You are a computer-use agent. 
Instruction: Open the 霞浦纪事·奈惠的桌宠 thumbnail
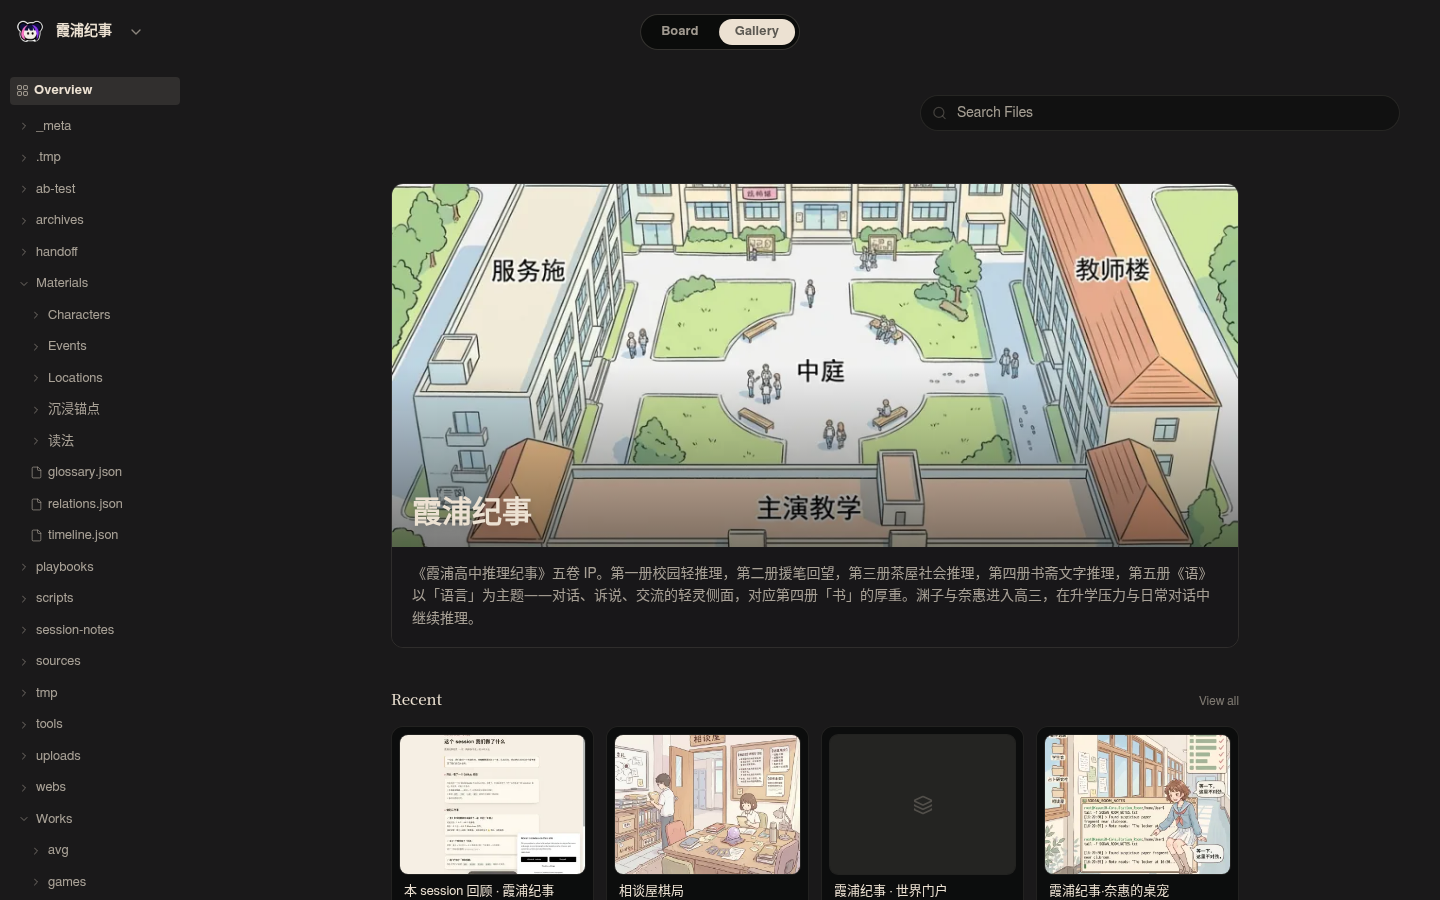[1137, 804]
